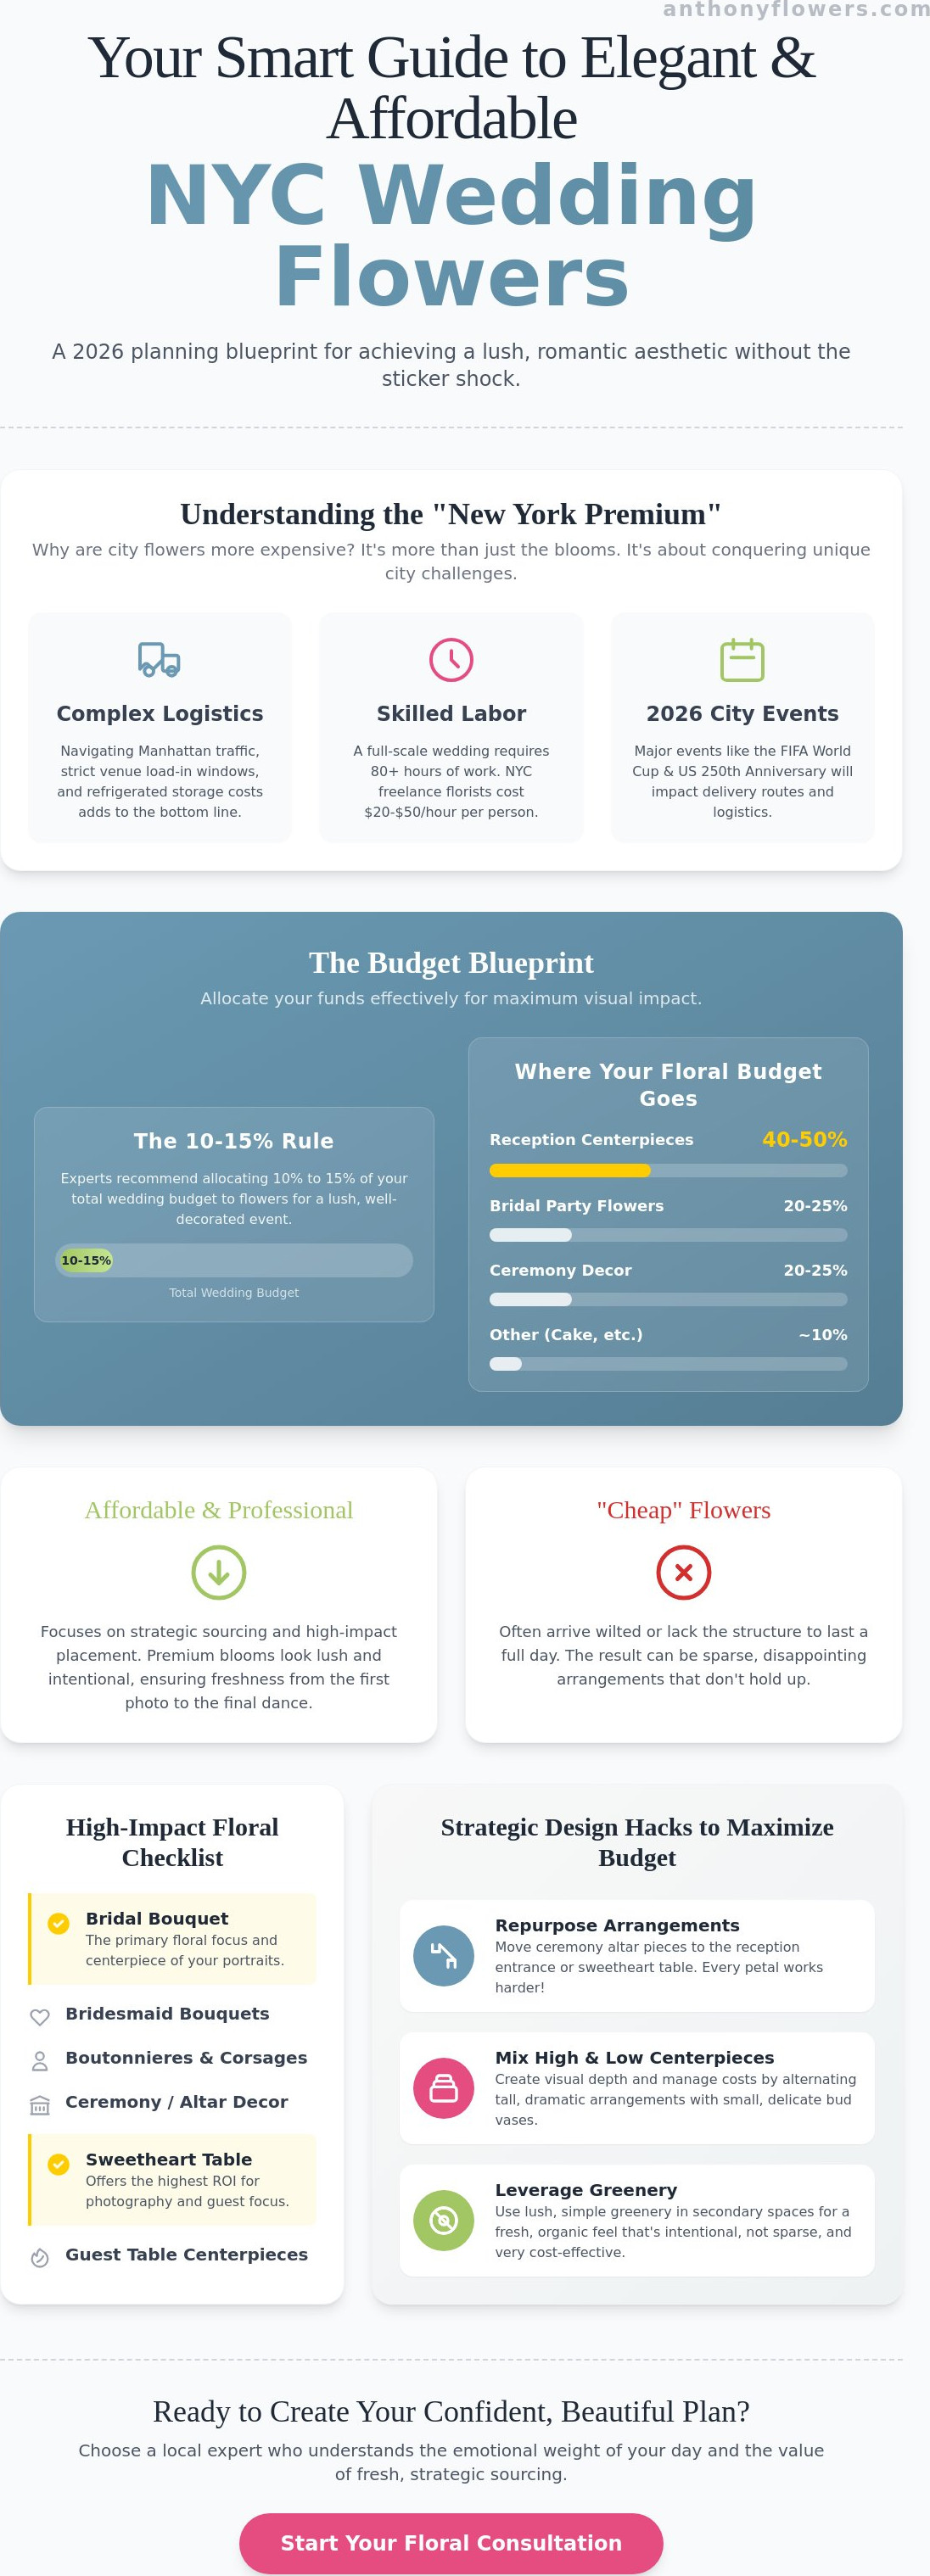Open the anthonyflowers.com watermark link

796,10
